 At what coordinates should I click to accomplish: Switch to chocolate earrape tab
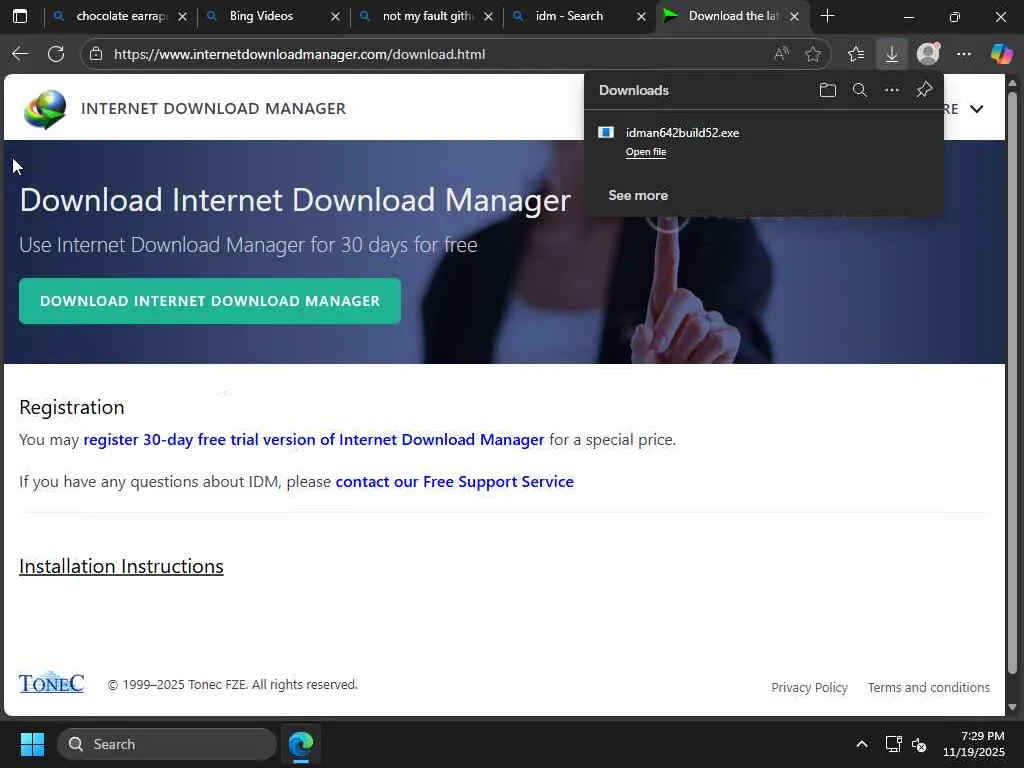(x=121, y=16)
